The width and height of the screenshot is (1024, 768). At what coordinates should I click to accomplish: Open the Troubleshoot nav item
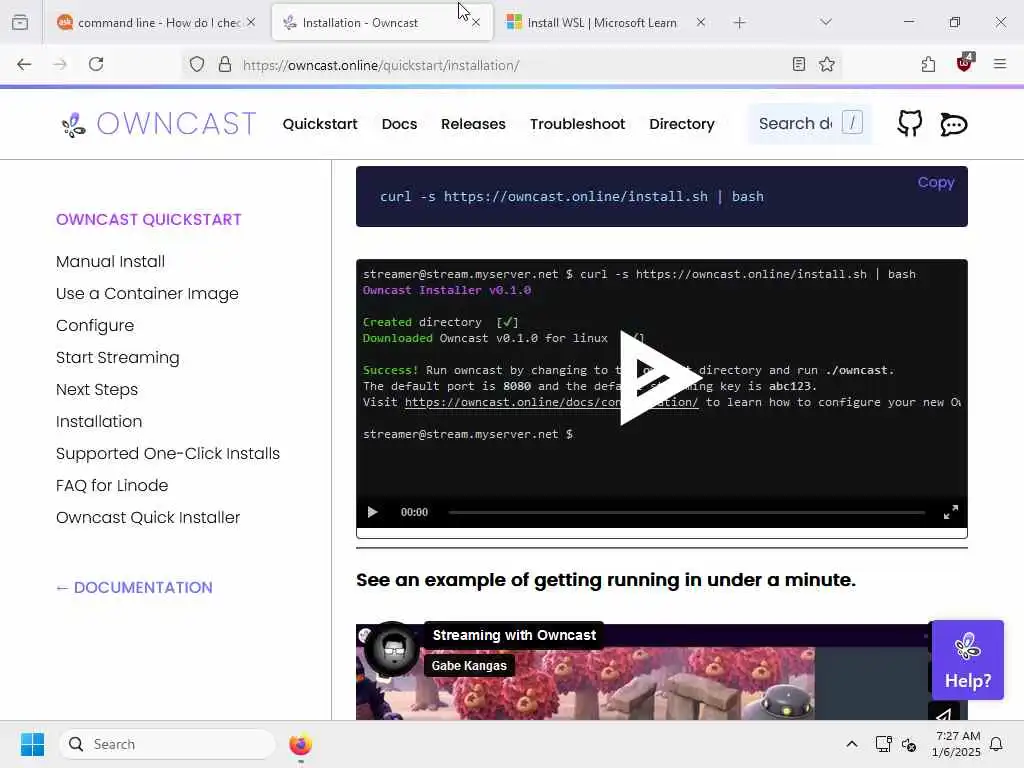pos(577,124)
